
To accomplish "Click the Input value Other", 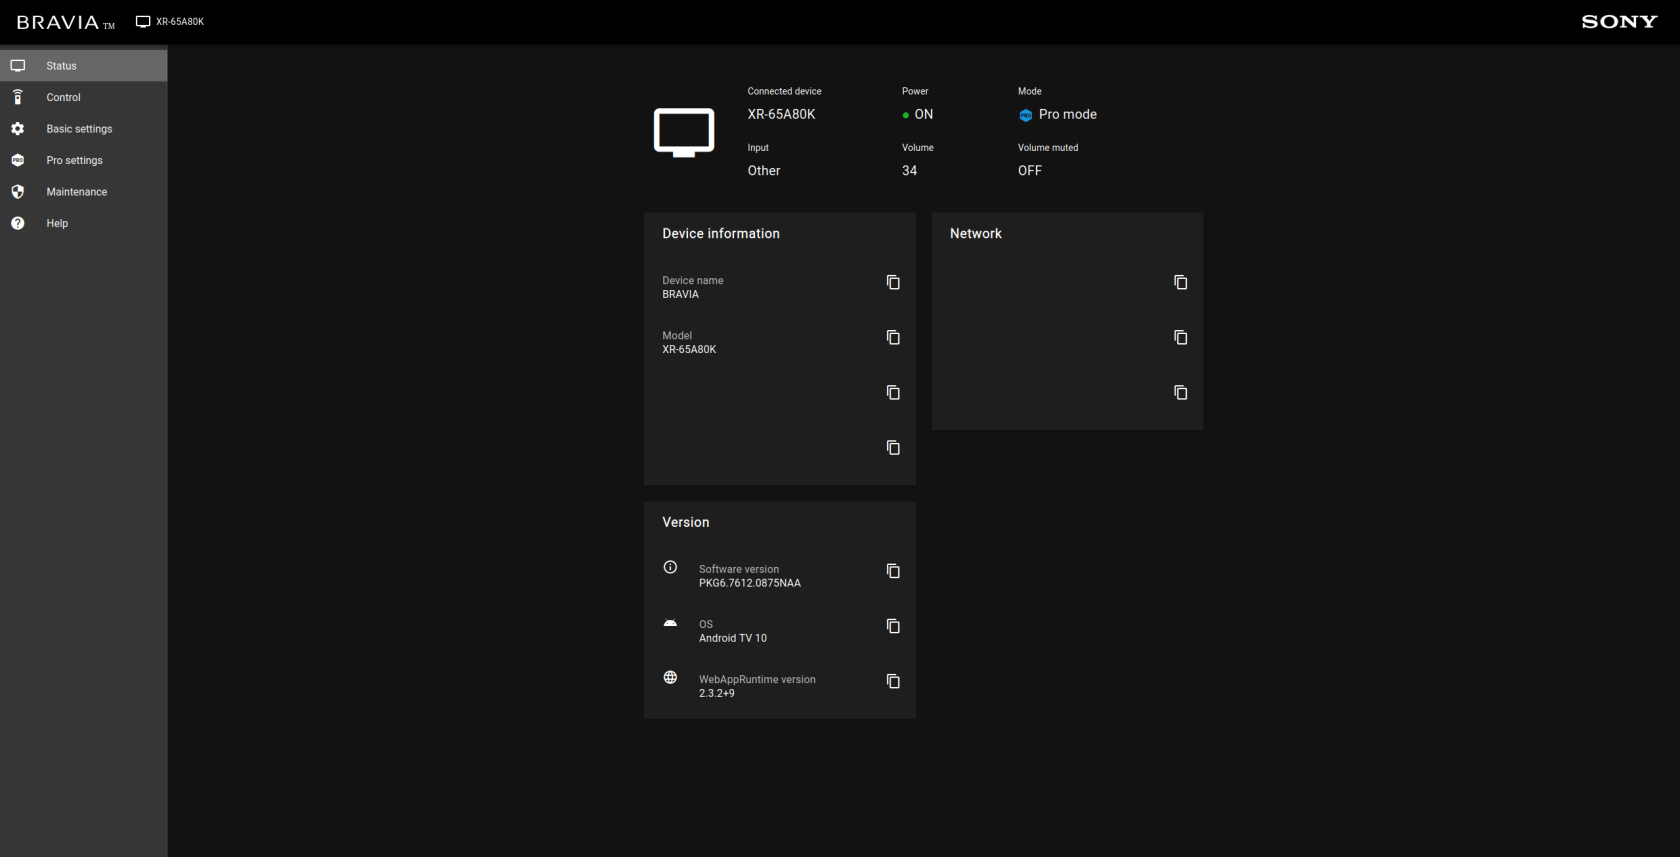I will click(764, 171).
